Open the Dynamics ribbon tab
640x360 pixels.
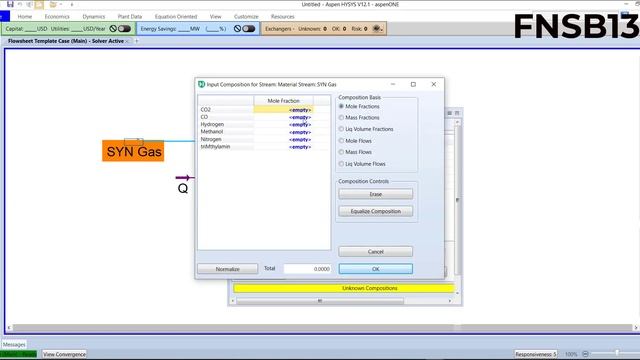[x=93, y=16]
